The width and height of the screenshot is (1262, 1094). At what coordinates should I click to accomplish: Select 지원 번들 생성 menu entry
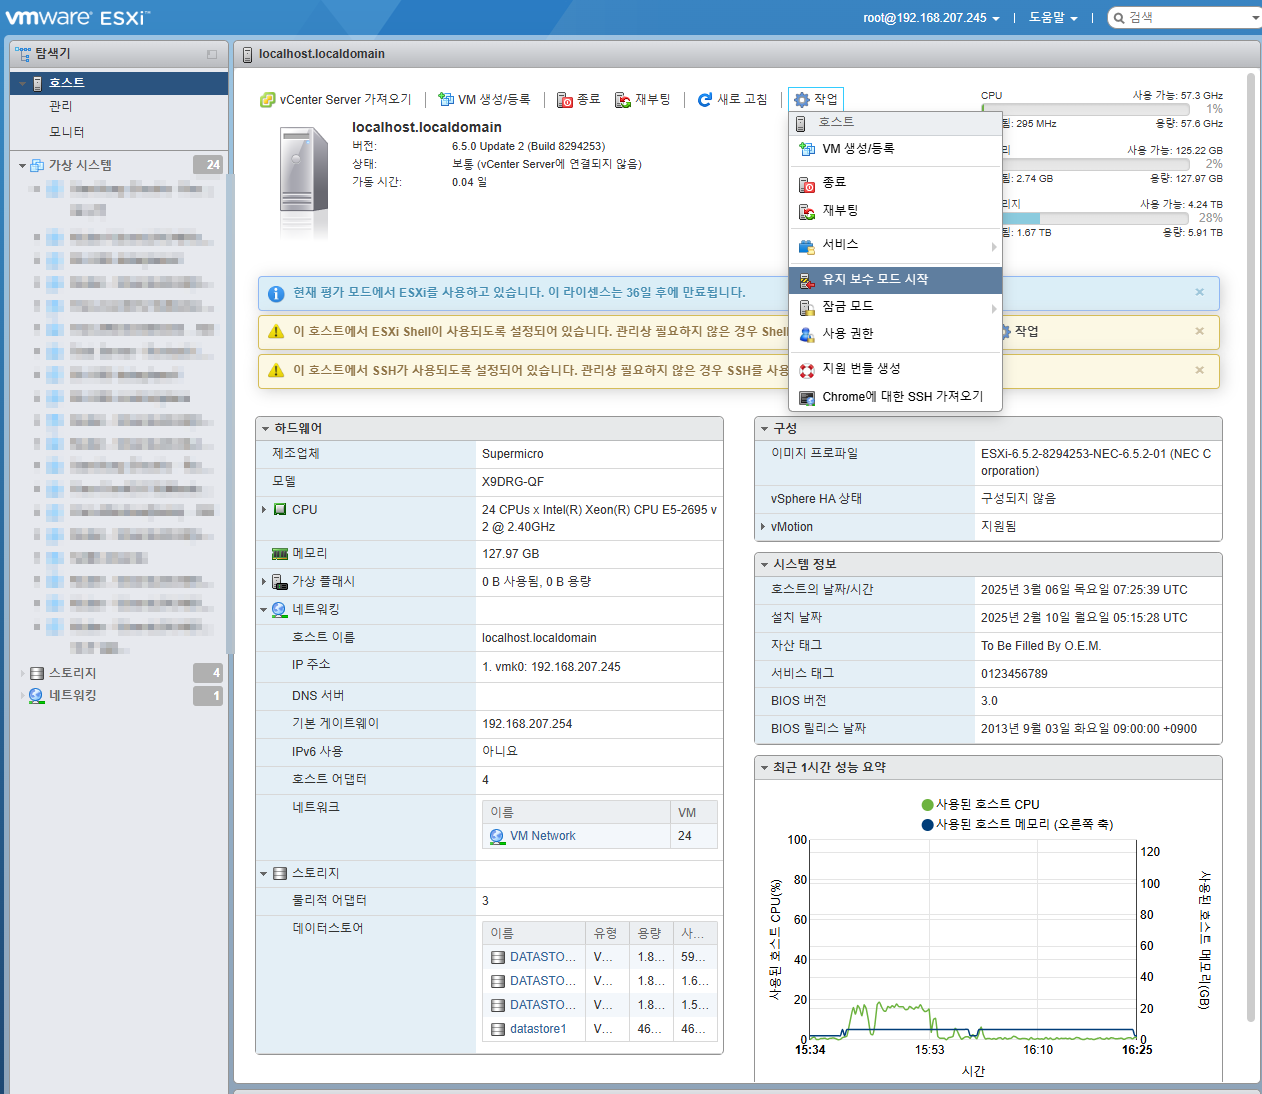(895, 369)
